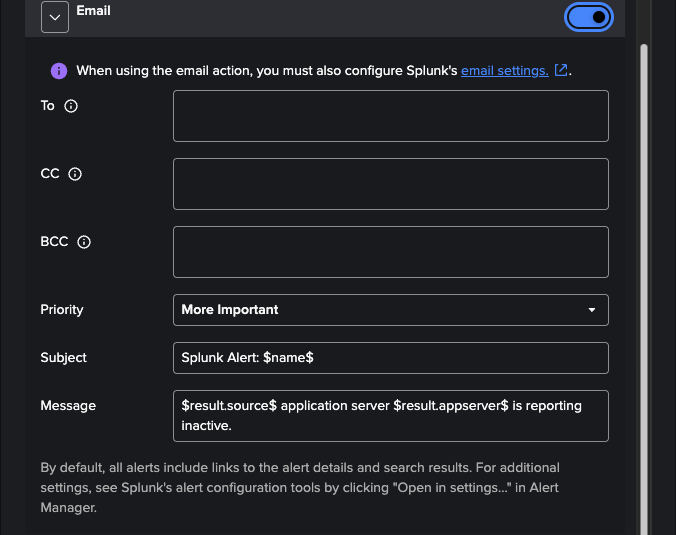Show info tooltip icon for BCC field

[84, 242]
